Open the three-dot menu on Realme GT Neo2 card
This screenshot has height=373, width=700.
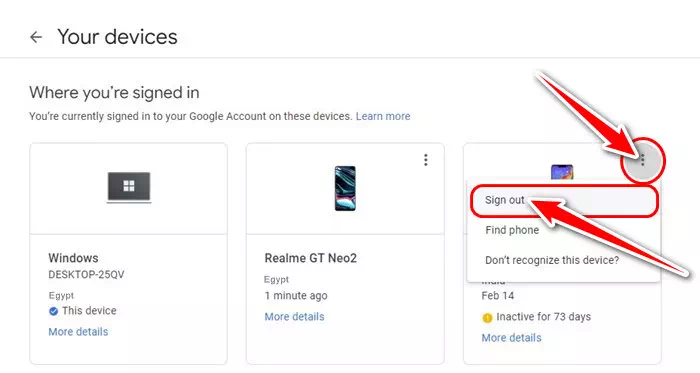(426, 160)
